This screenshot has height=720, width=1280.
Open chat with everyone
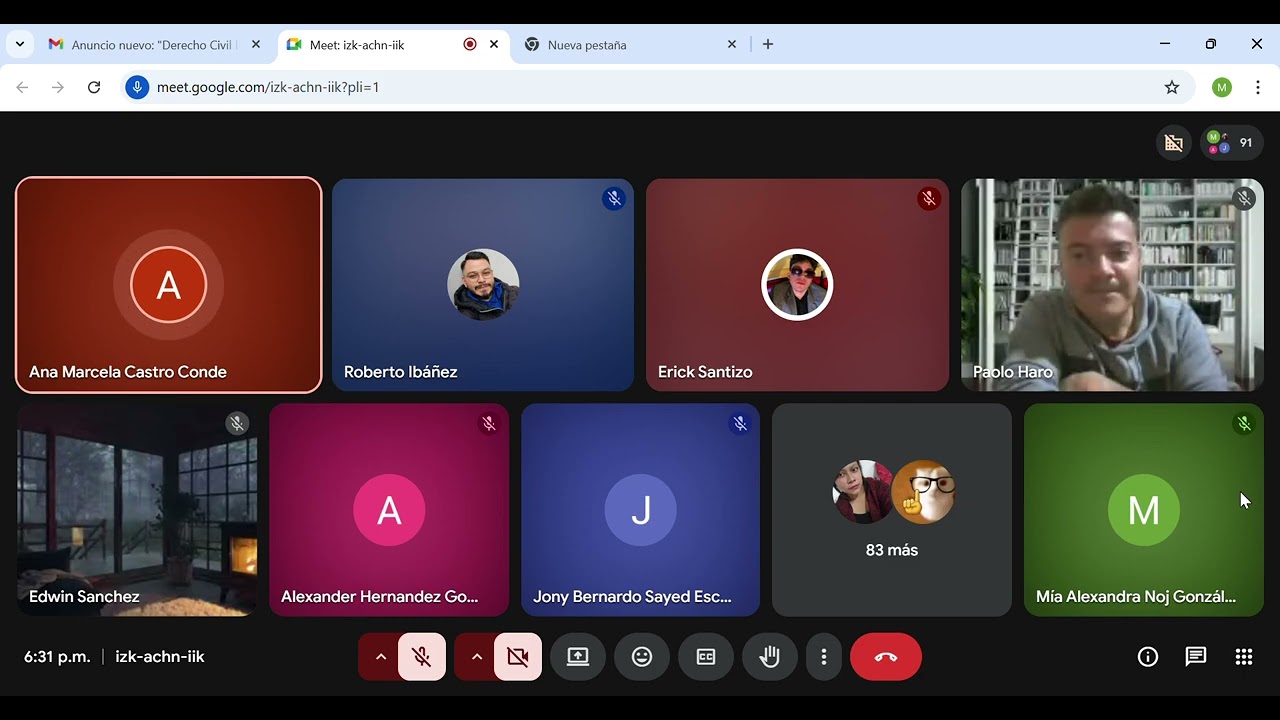(1196, 657)
